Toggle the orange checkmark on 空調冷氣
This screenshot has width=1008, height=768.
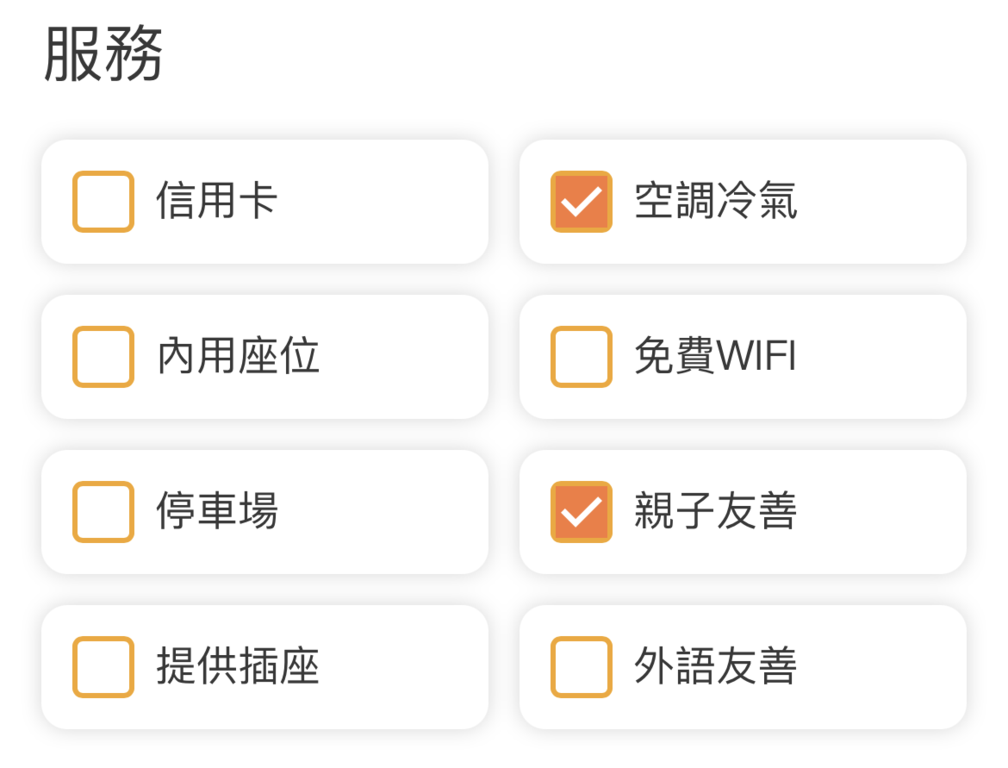point(581,201)
